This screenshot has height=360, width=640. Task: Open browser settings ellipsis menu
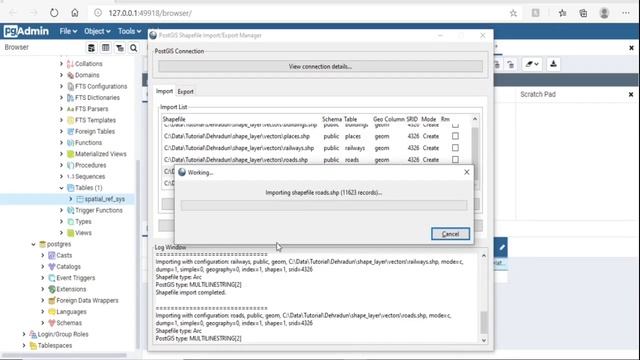626,13
